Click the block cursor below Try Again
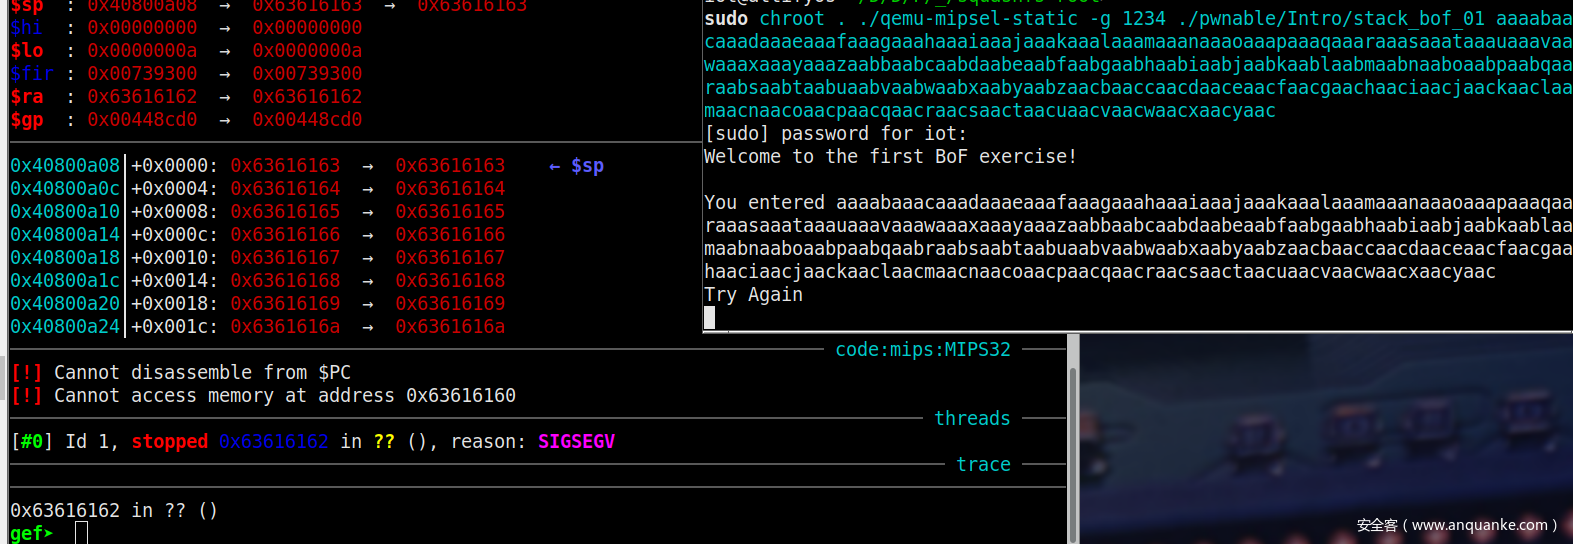Image resolution: width=1573 pixels, height=544 pixels. pos(710,318)
